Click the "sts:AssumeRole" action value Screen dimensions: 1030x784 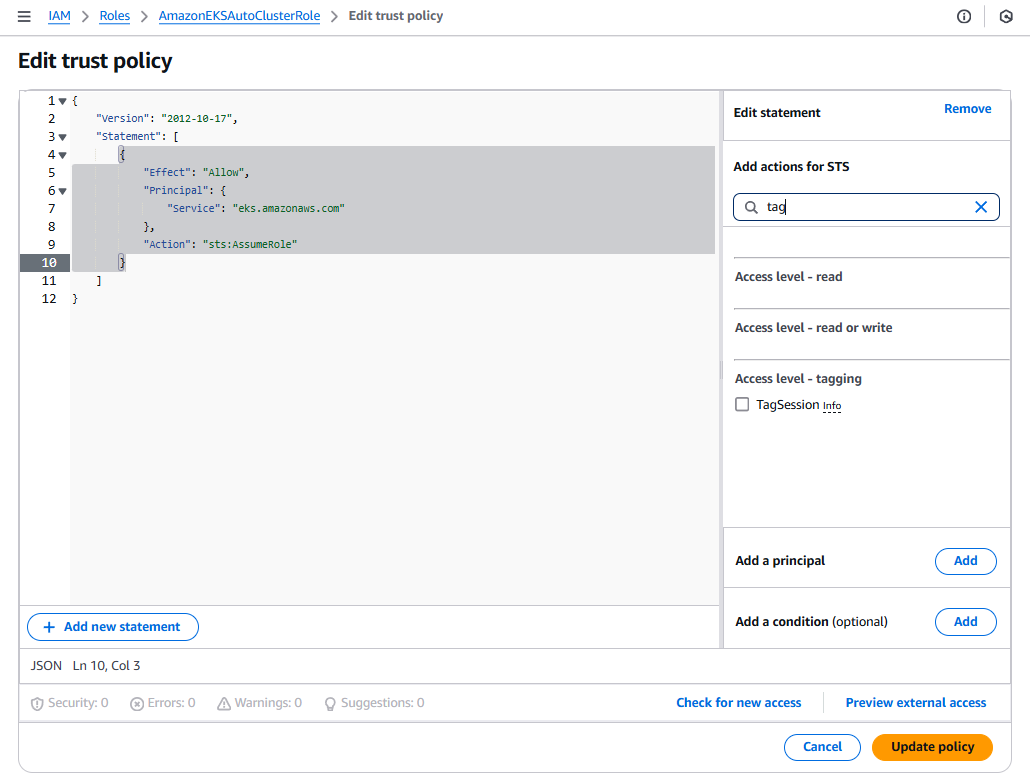point(250,245)
